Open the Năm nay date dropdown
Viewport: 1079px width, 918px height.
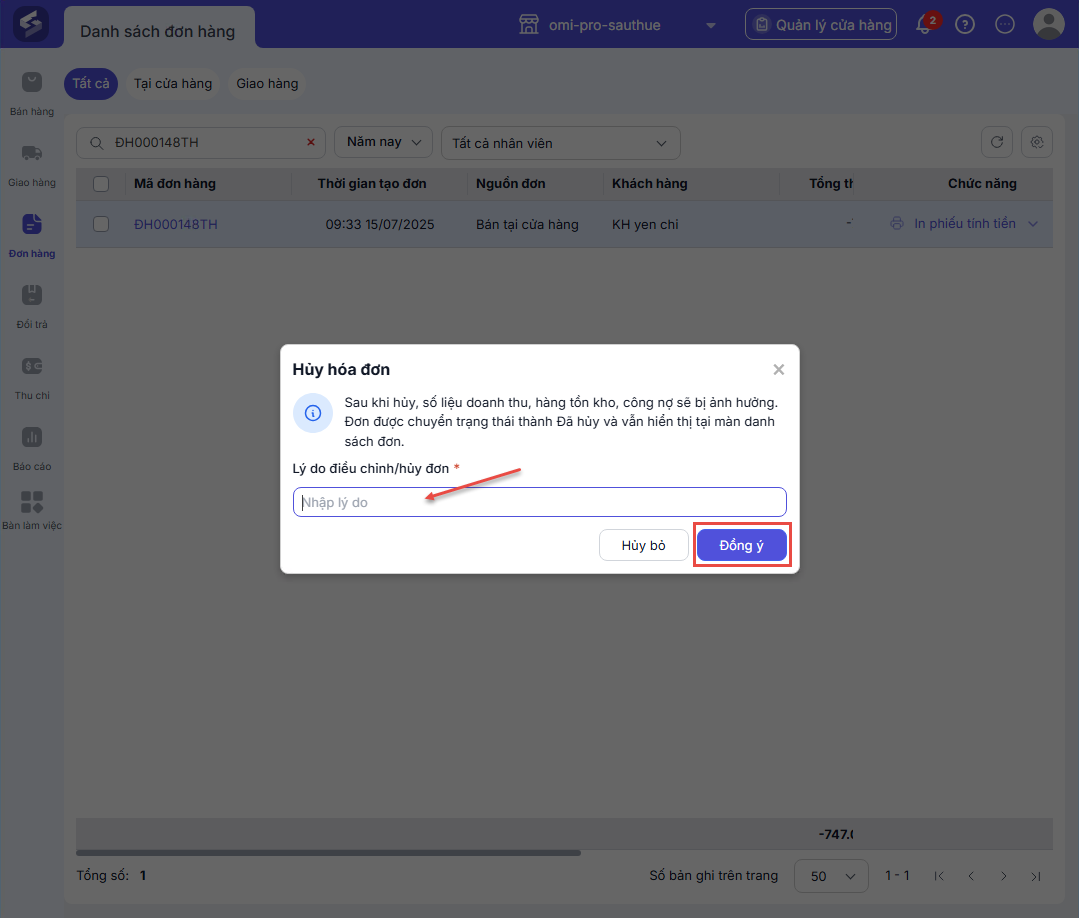pyautogui.click(x=383, y=142)
